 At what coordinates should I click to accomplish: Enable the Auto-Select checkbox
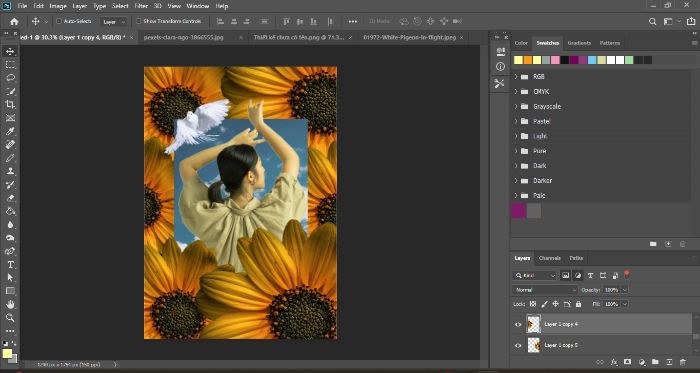[58, 21]
